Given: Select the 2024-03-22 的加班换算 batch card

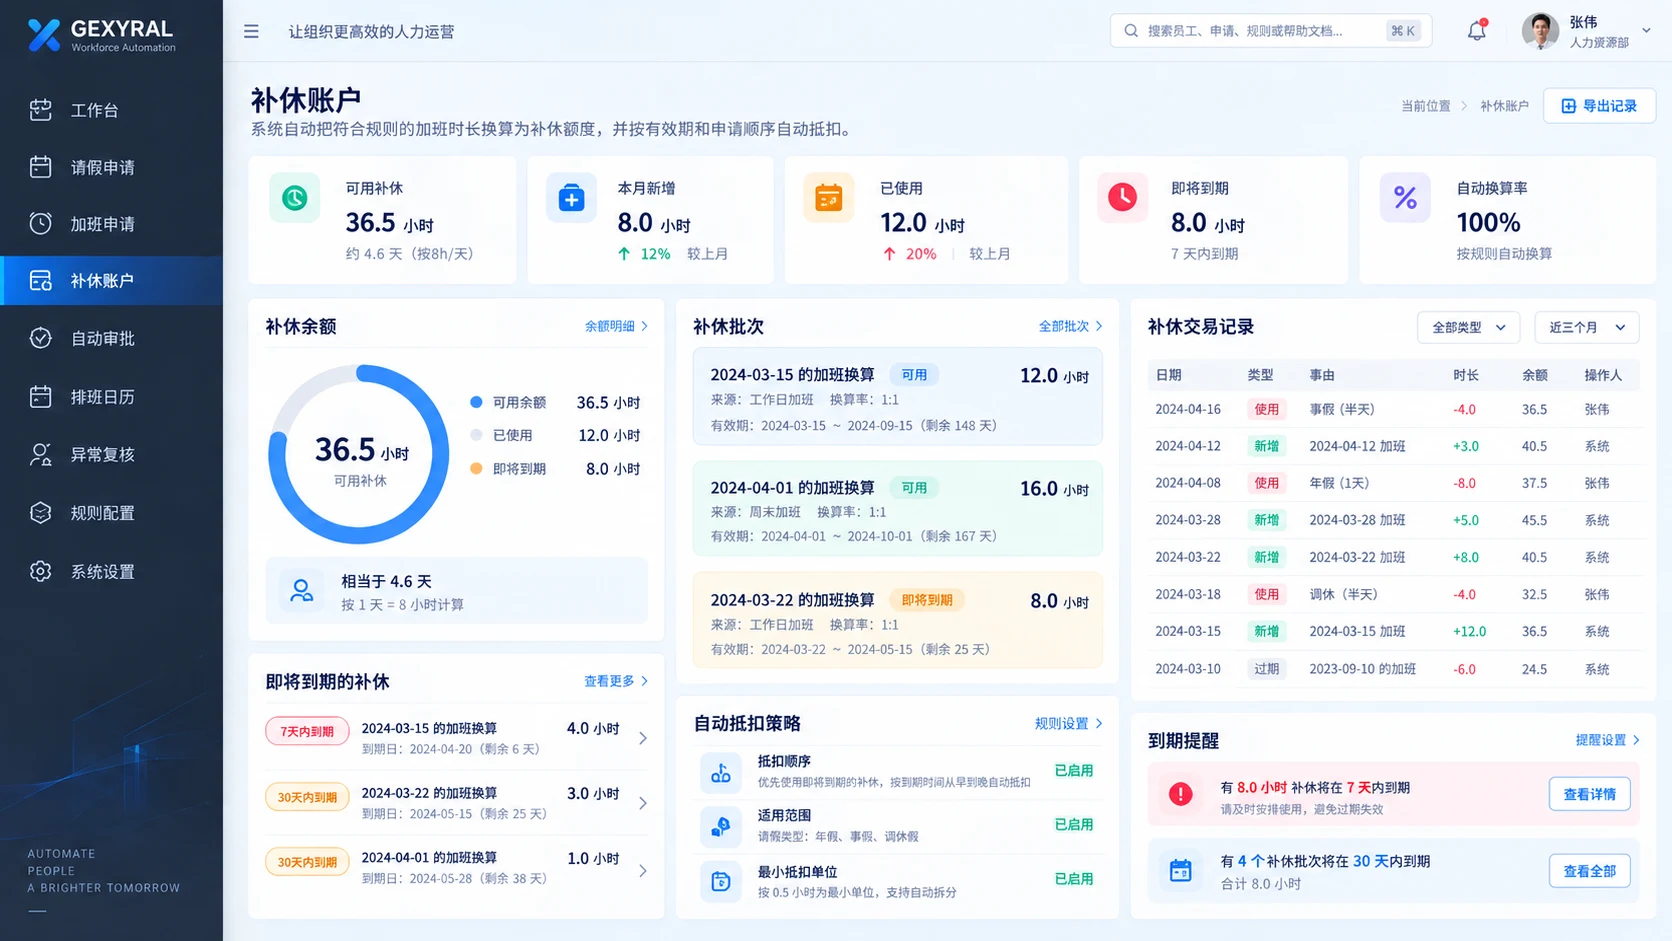Looking at the screenshot, I should tap(897, 620).
